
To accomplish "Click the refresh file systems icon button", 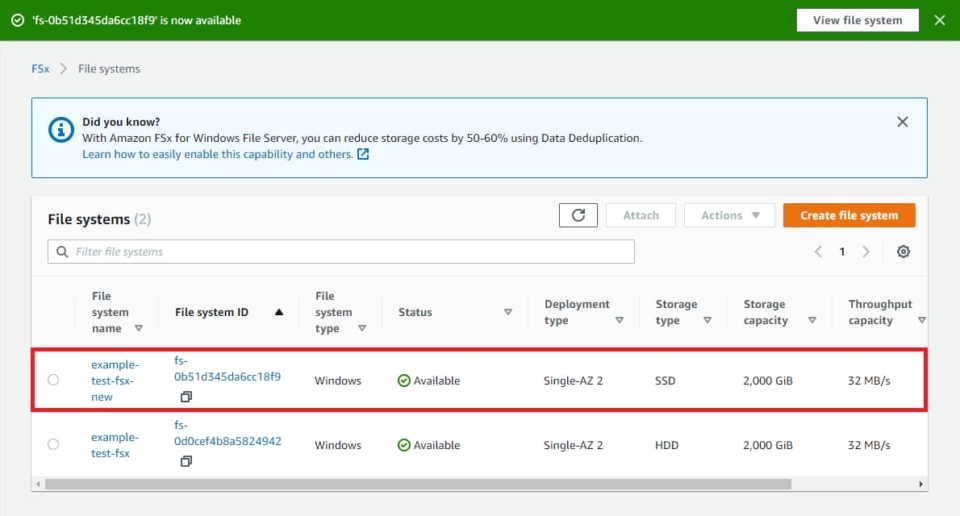I will tap(578, 215).
